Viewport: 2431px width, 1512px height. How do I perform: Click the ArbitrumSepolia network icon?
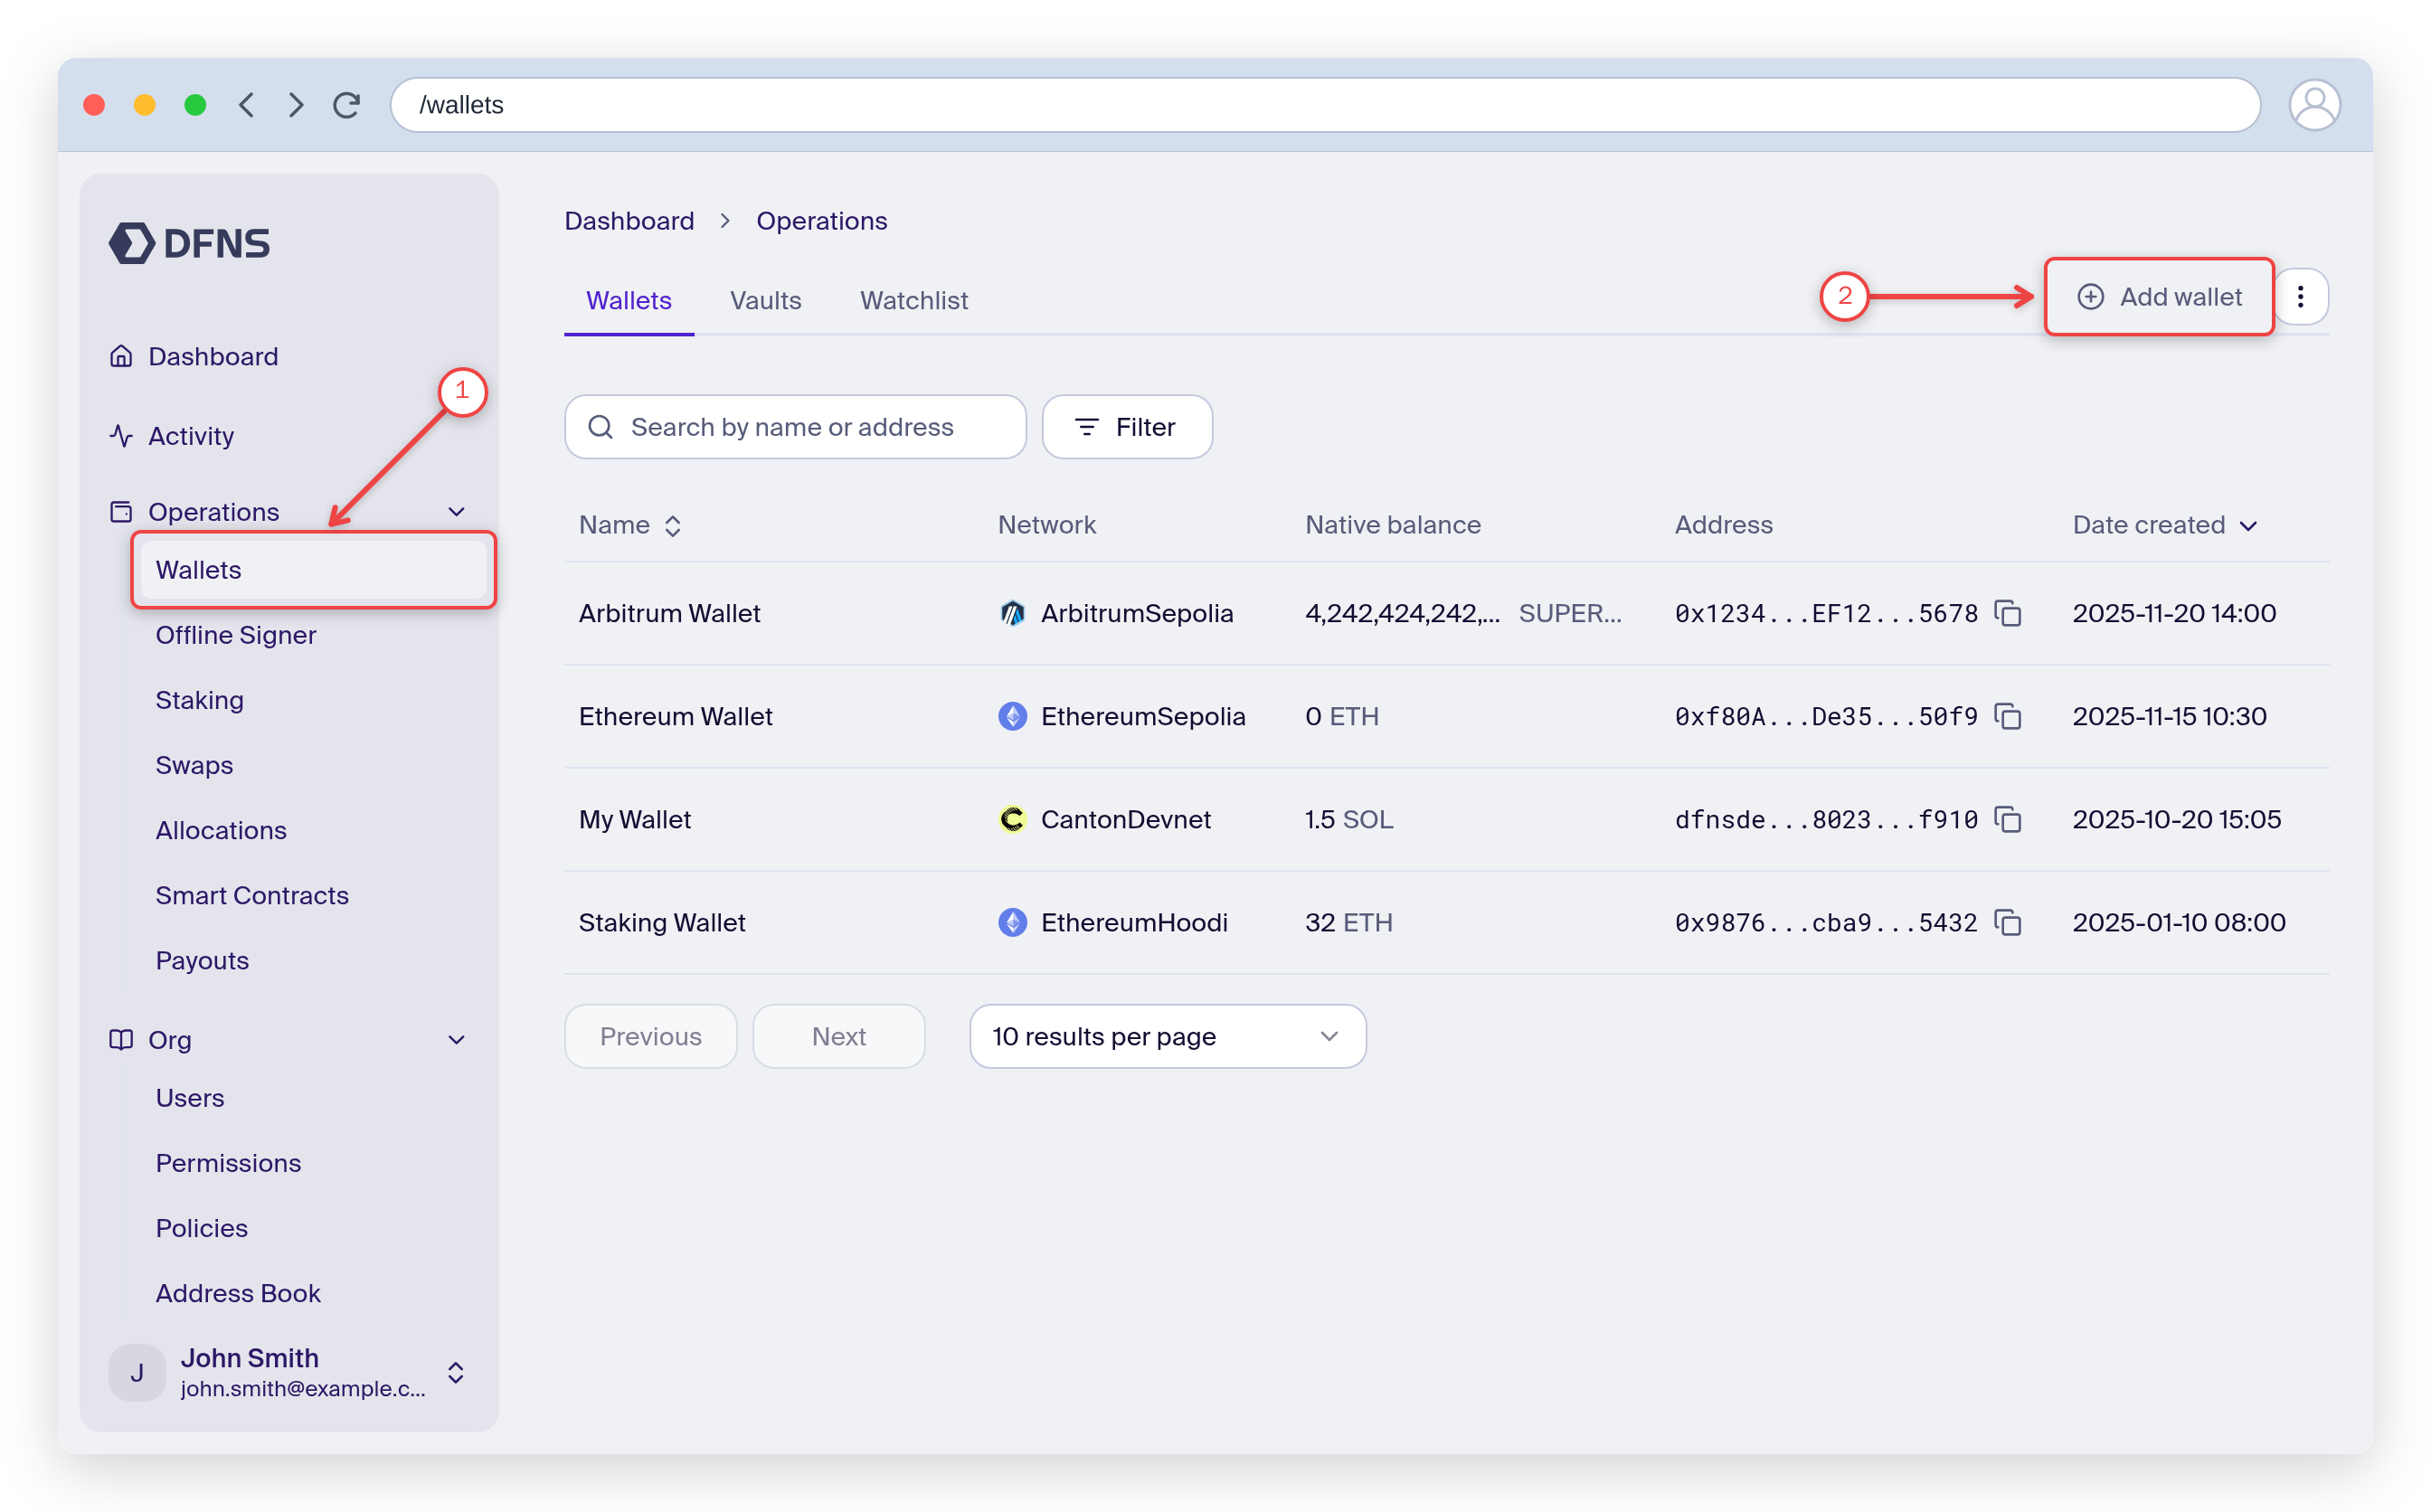click(x=1013, y=613)
